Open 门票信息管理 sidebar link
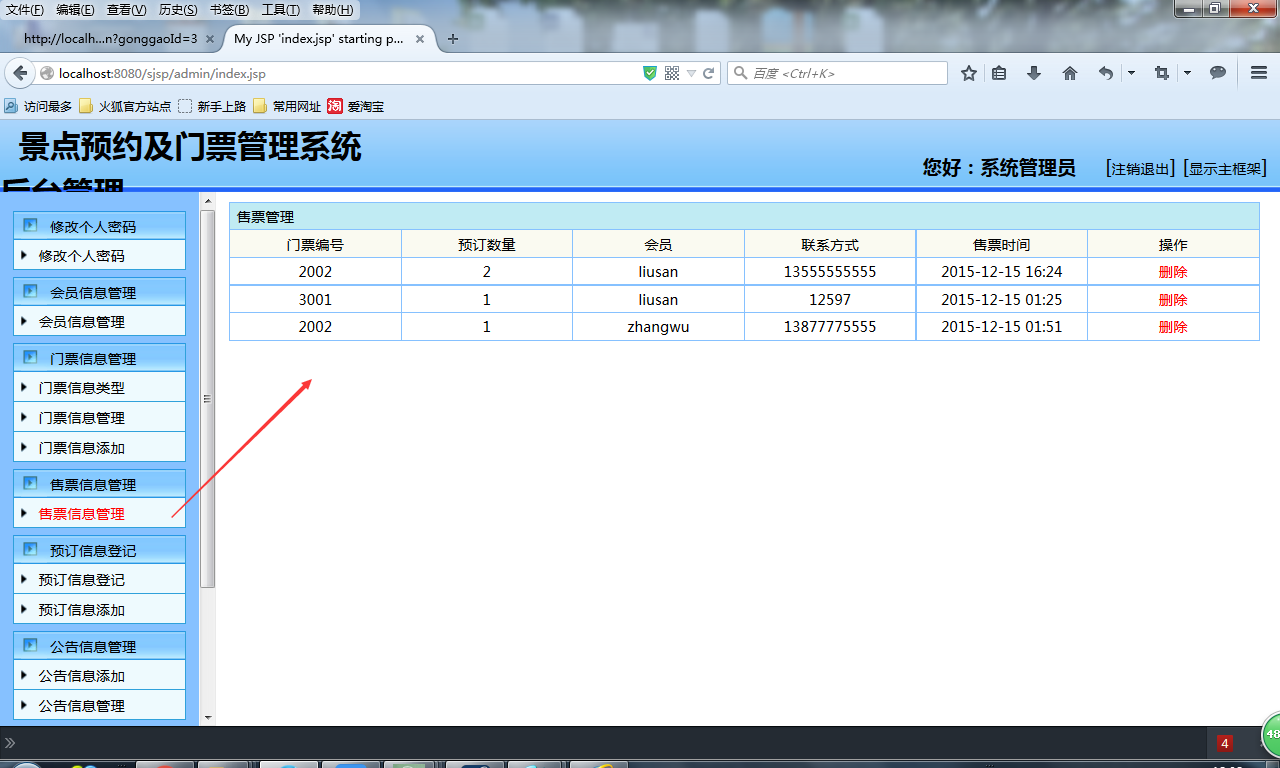 pos(82,418)
